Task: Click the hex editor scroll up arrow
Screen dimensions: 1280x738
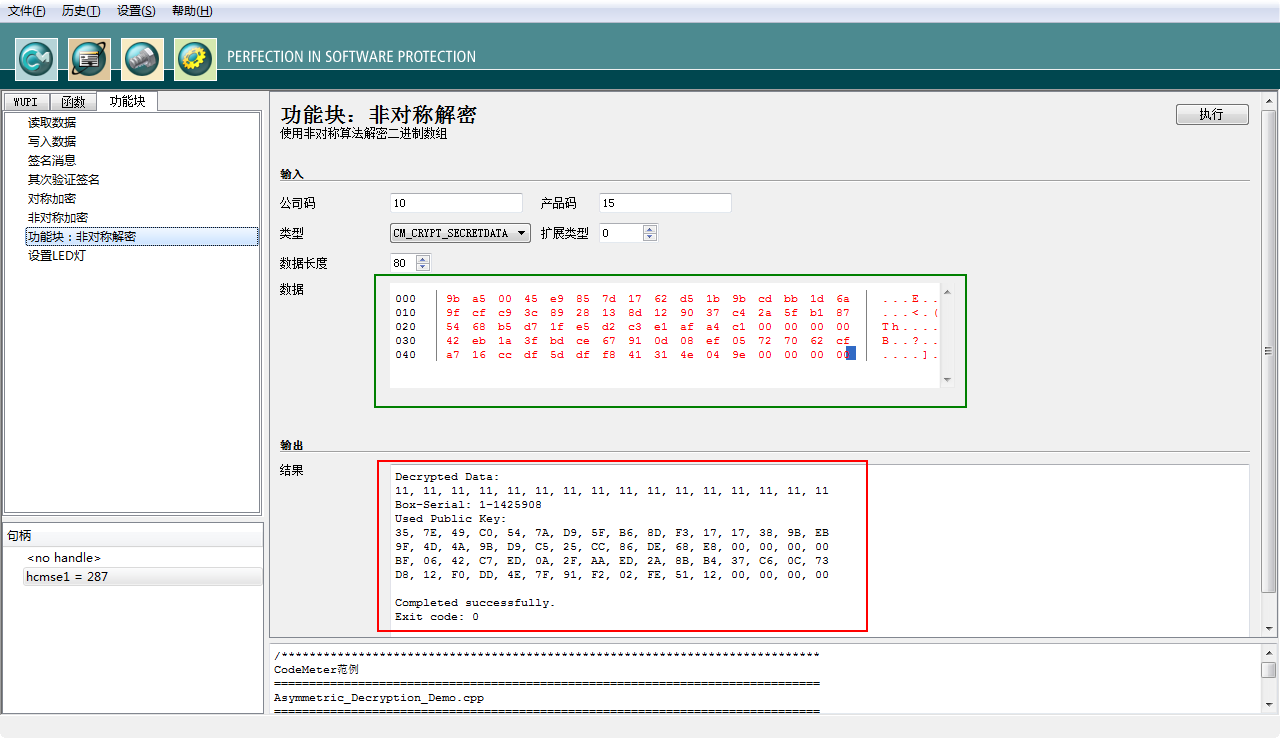Action: pyautogui.click(x=947, y=292)
